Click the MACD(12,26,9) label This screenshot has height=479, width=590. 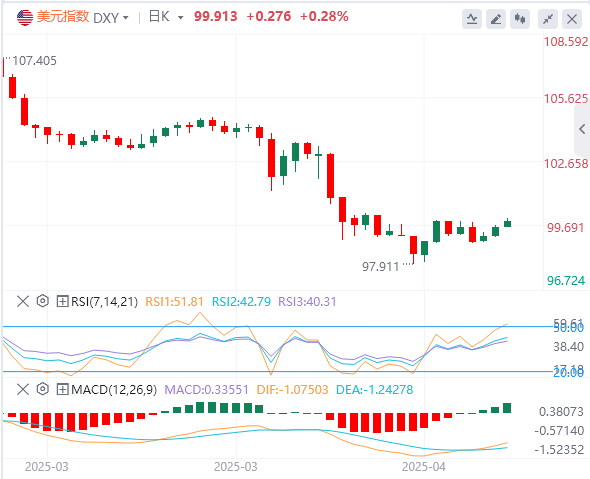(114, 390)
